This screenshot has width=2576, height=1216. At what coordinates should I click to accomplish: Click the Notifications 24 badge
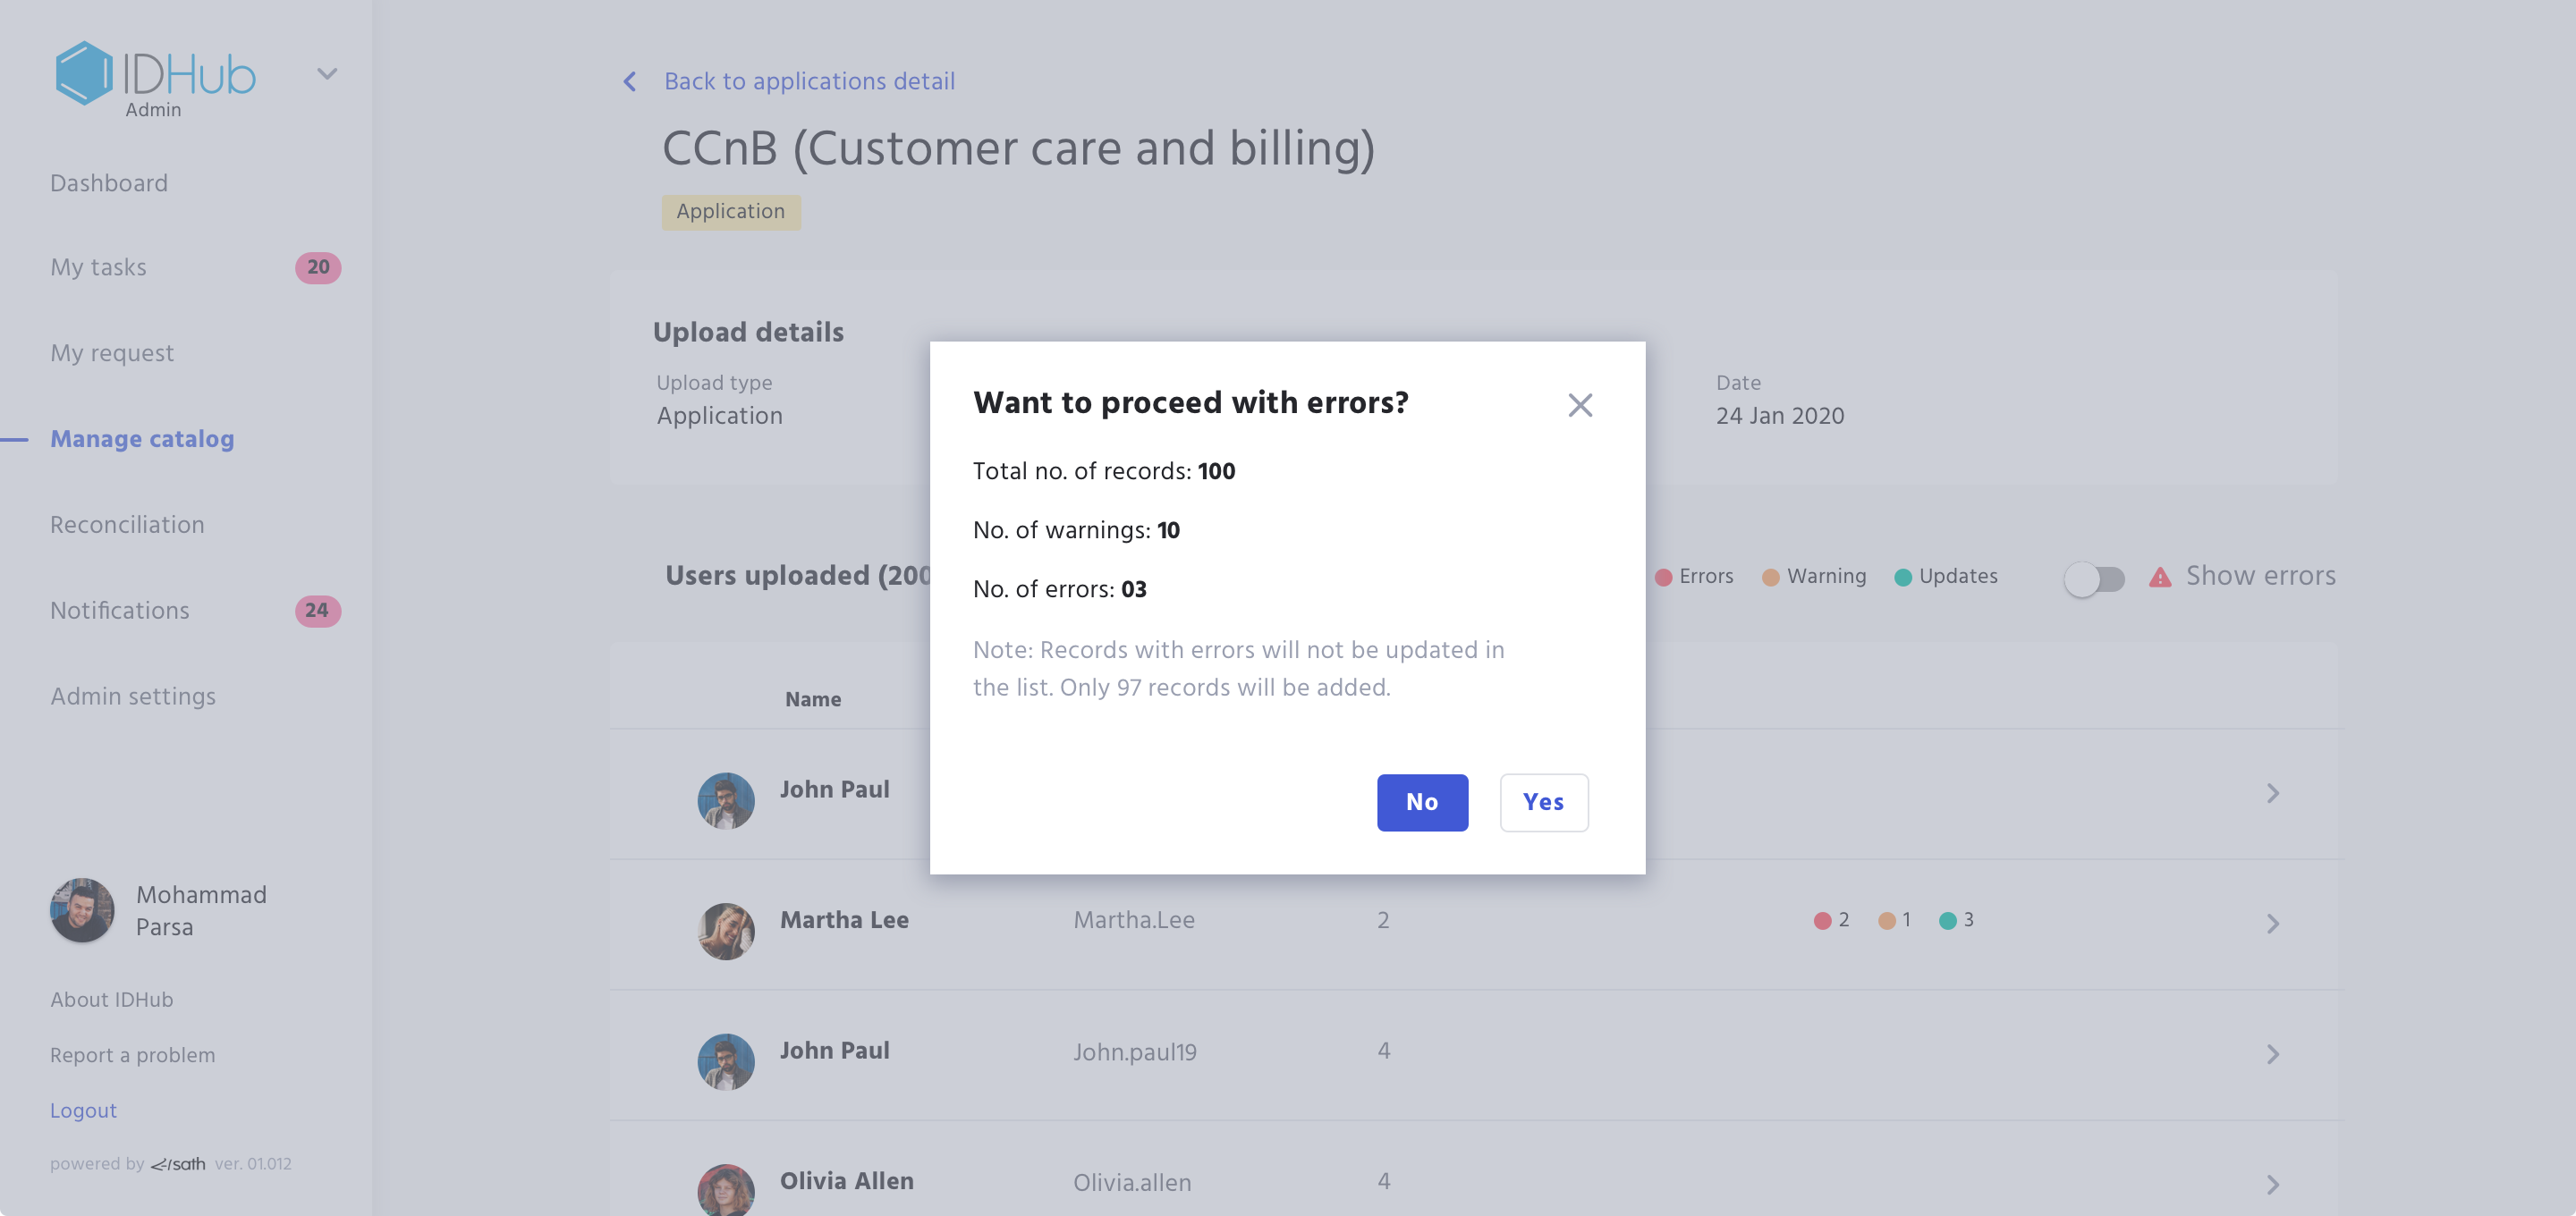pos(318,610)
